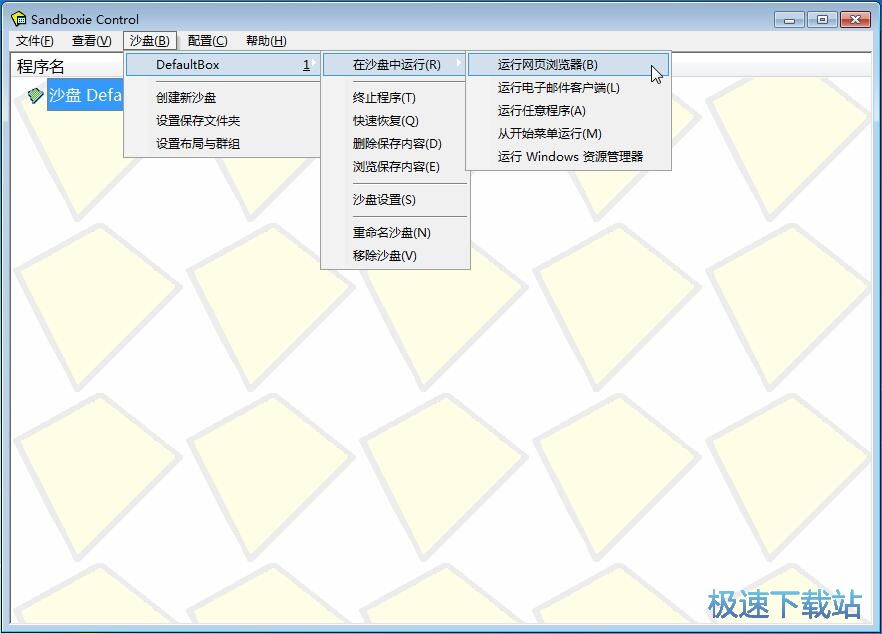The width and height of the screenshot is (882, 634).
Task: Select 快速恢复(Q) menu item
Action: (395, 120)
